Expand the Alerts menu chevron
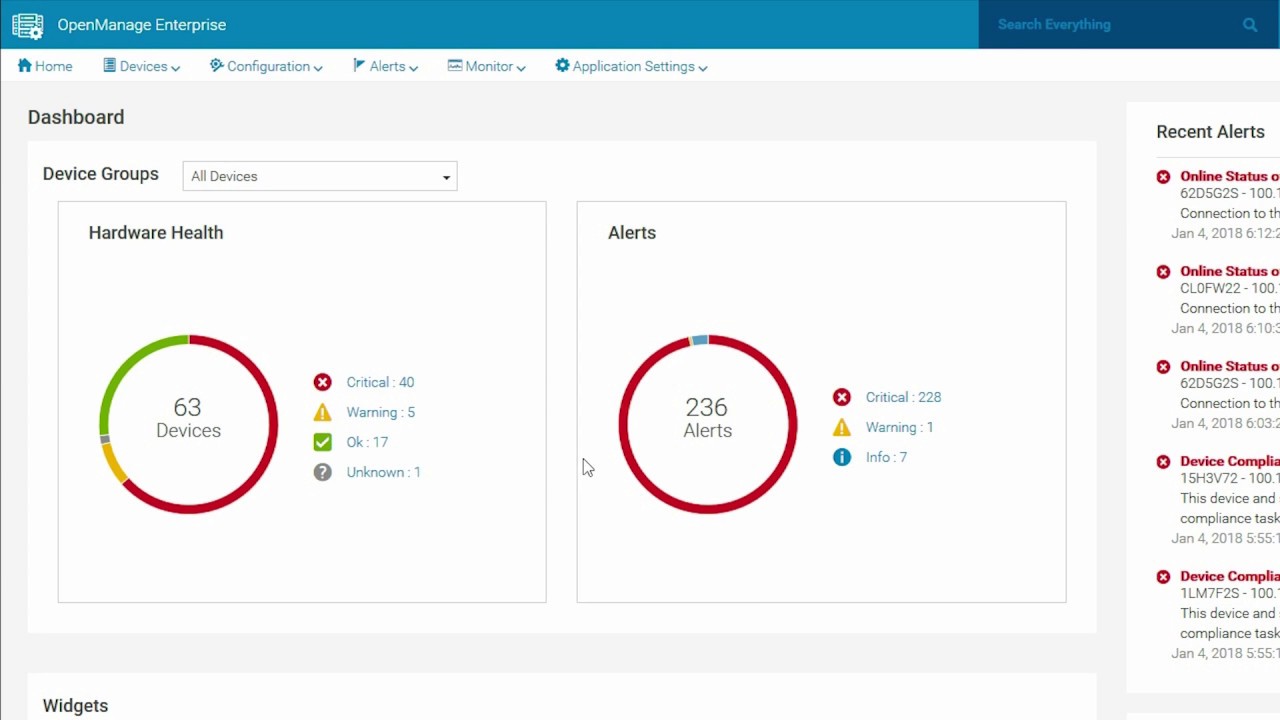This screenshot has height=720, width=1280. point(413,68)
